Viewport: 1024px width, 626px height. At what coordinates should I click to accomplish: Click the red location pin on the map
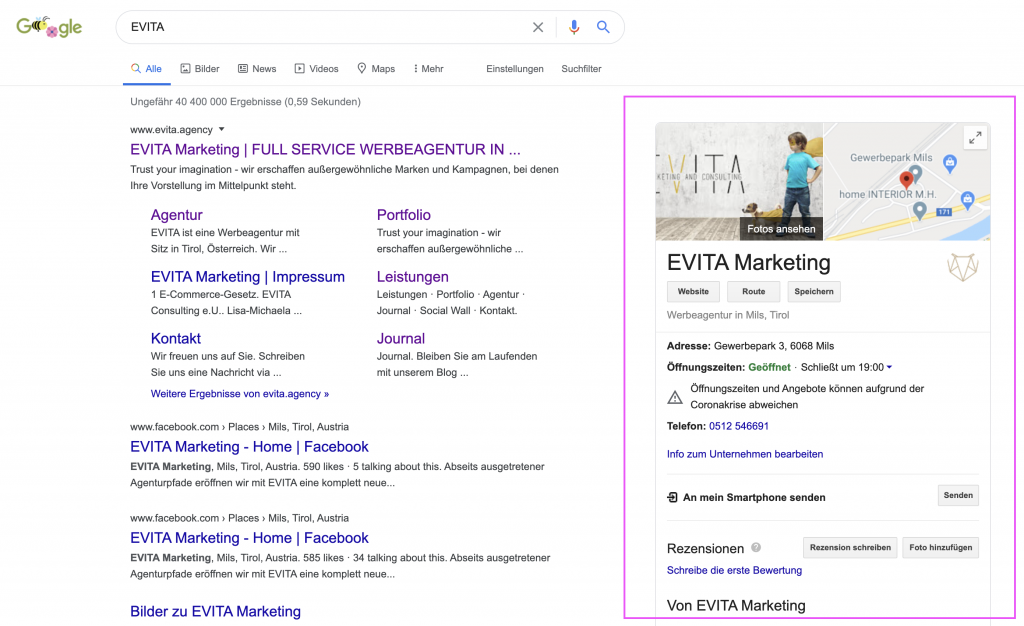coord(906,180)
